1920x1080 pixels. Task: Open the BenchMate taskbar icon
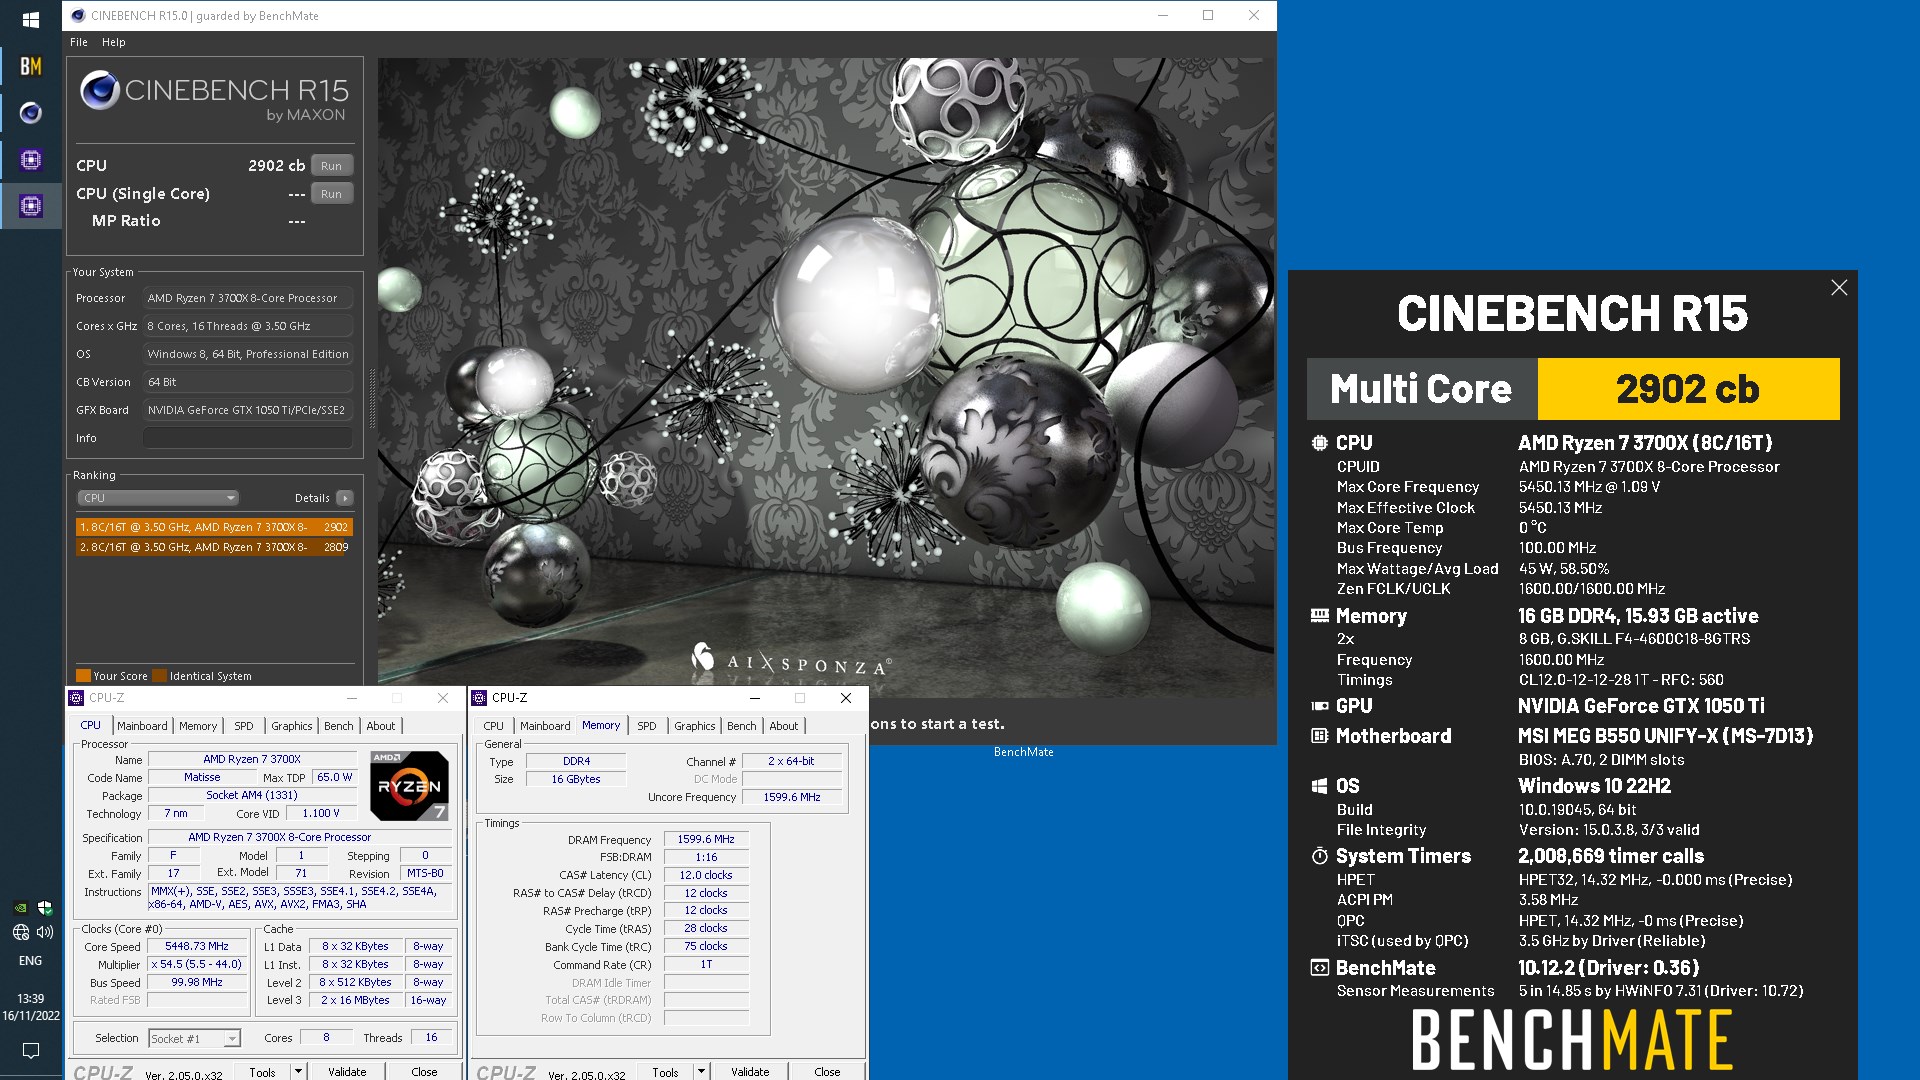(x=31, y=66)
